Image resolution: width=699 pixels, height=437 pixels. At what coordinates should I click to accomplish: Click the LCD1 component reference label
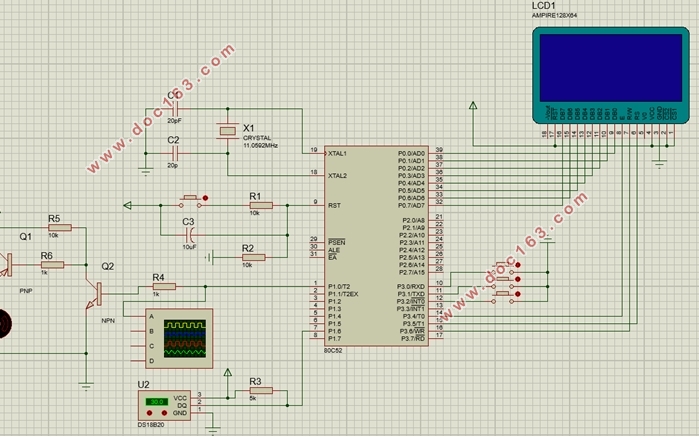(543, 6)
